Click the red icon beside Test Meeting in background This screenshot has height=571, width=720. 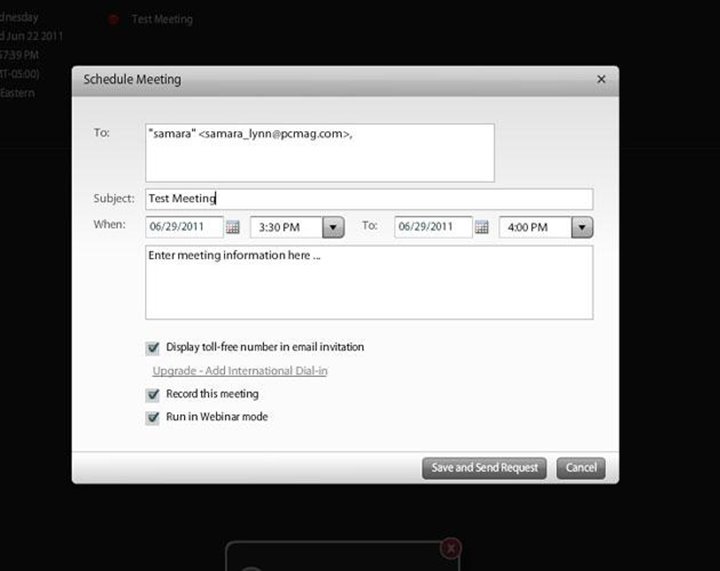114,19
